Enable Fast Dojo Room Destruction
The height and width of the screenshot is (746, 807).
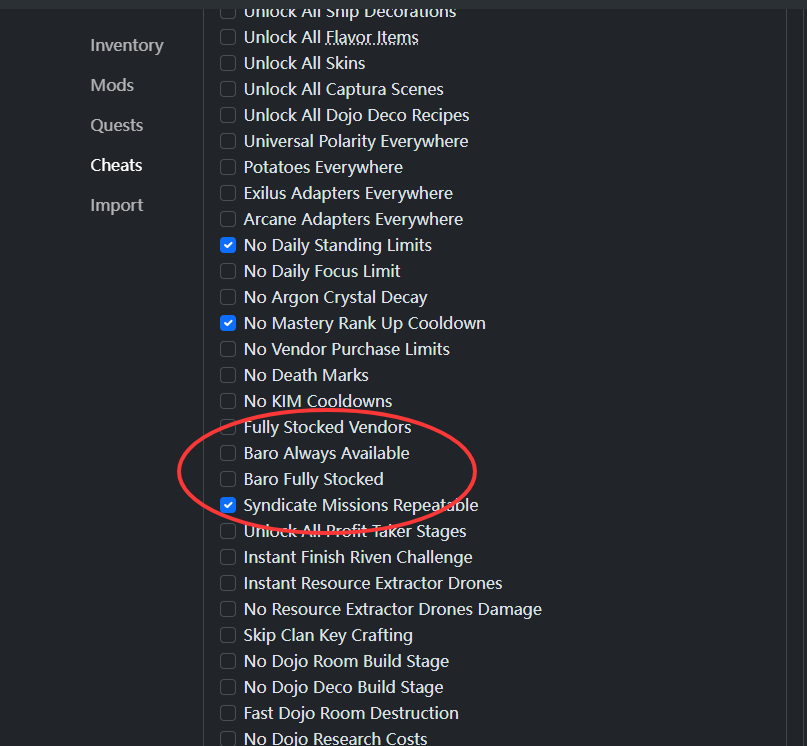coord(228,713)
